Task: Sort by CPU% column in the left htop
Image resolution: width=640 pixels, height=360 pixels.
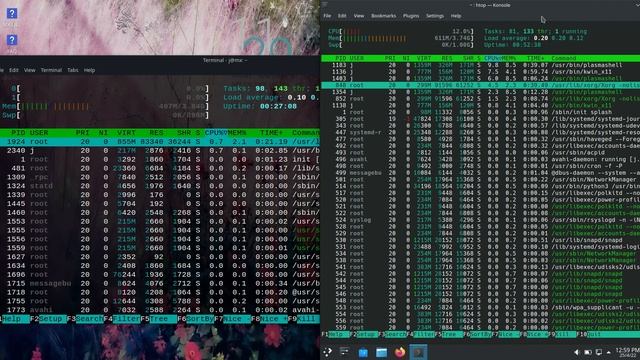Action: pos(216,133)
